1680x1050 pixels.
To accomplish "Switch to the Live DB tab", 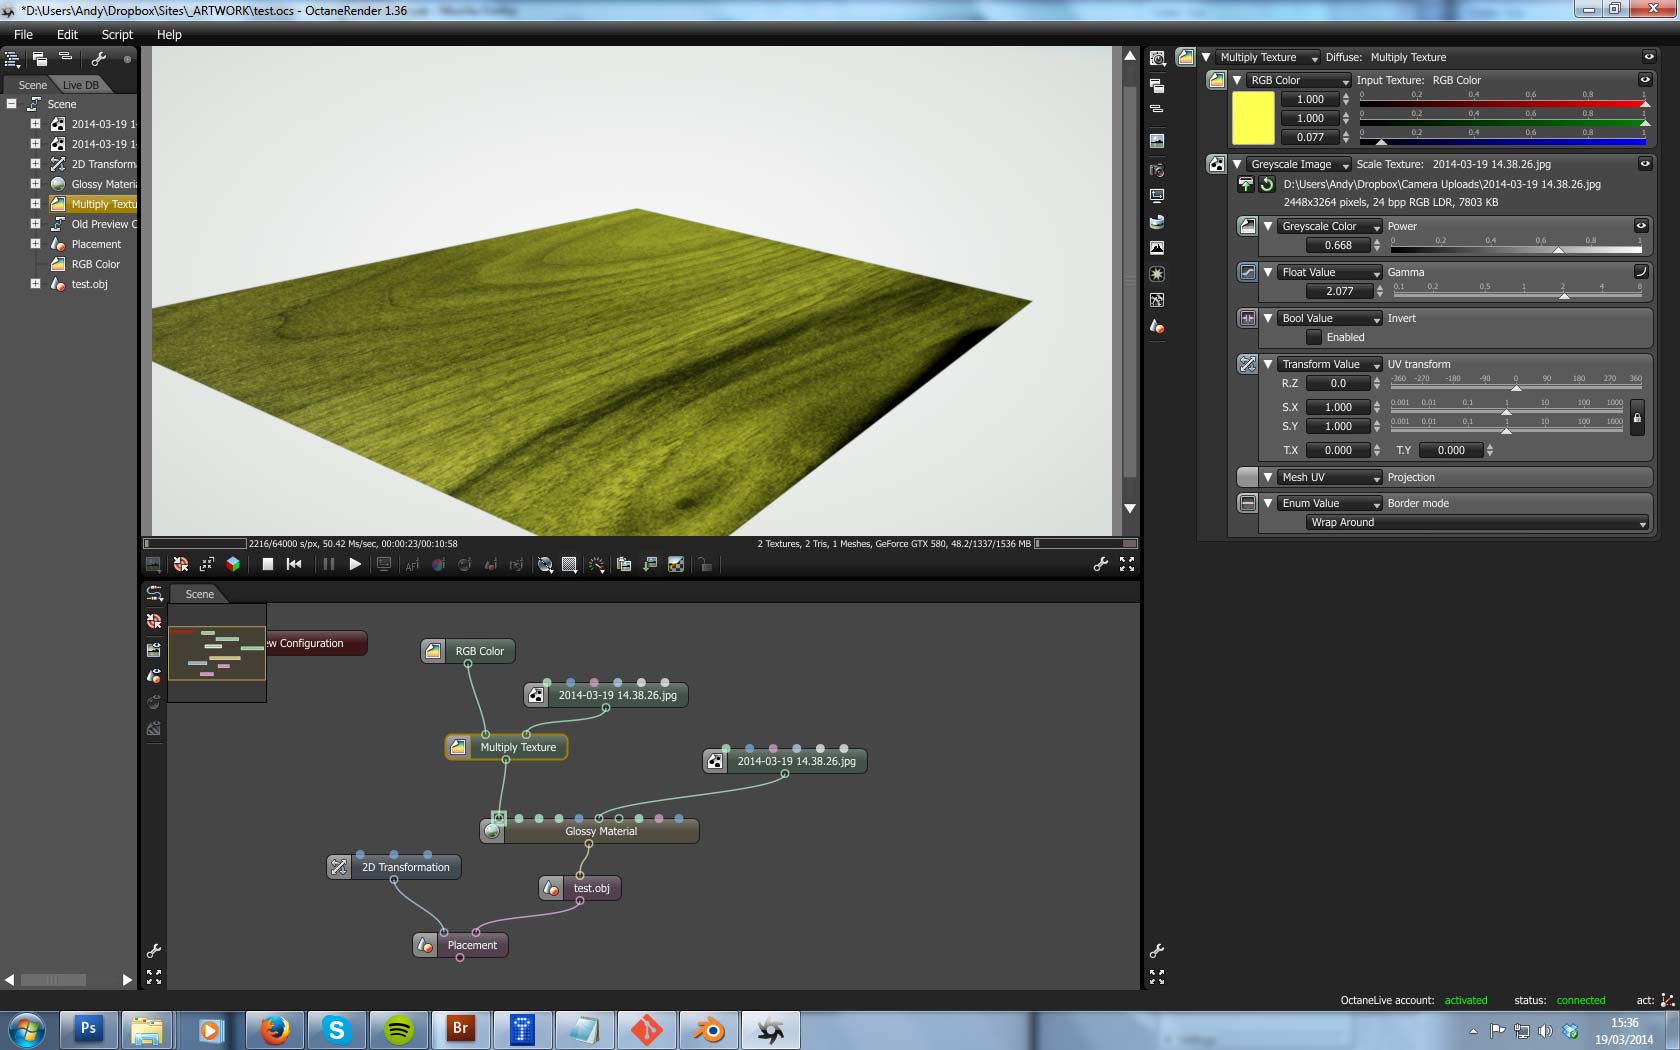I will (x=81, y=85).
